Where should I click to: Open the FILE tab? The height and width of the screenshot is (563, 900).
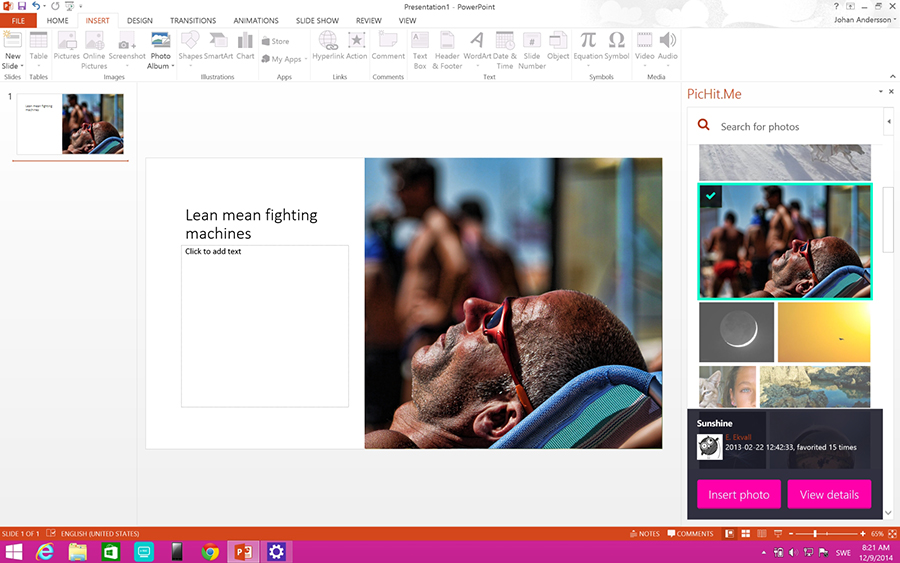pyautogui.click(x=18, y=21)
